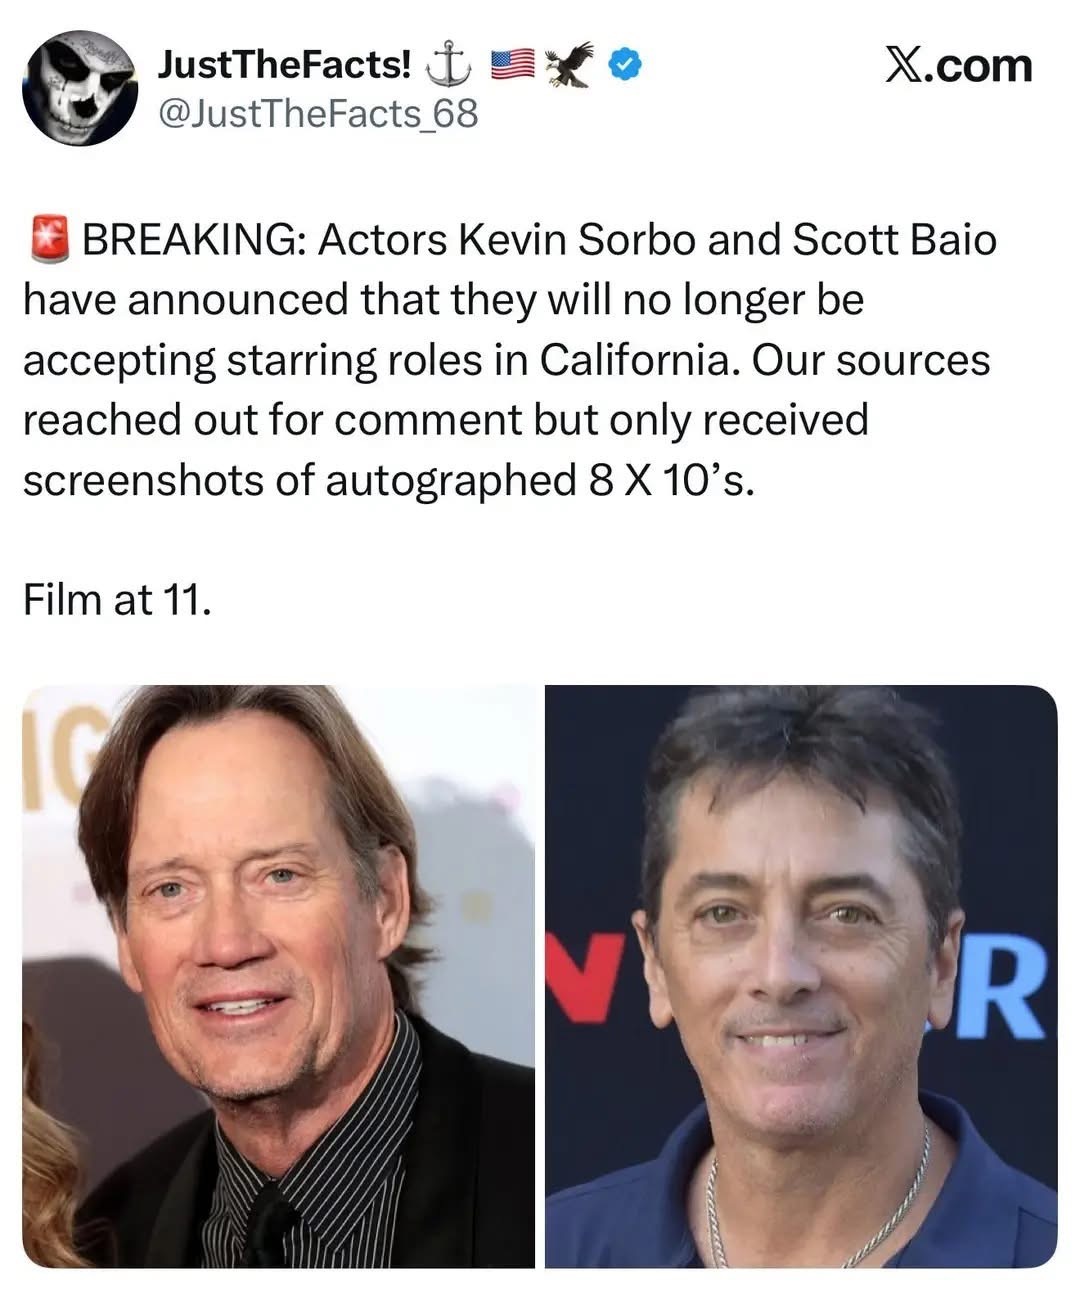Click the name Scott Baio in text
Screen dimensions: 1080x1307
coord(894,240)
